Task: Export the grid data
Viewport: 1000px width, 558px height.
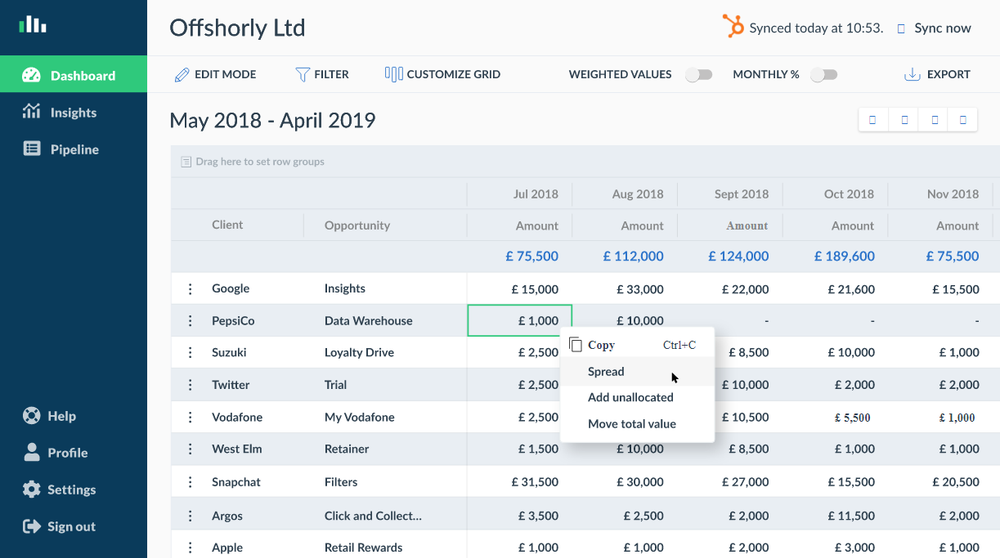Action: 938,75
